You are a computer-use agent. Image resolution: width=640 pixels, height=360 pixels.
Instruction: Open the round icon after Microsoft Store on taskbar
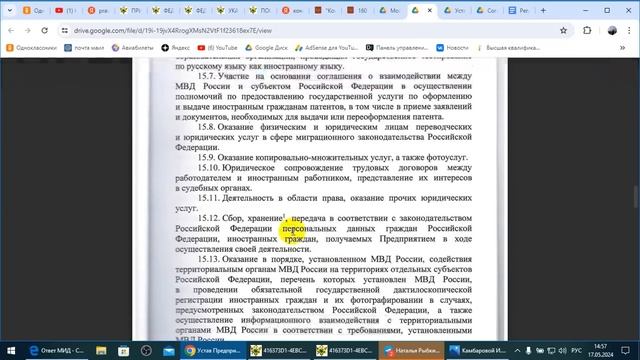pos(146,351)
